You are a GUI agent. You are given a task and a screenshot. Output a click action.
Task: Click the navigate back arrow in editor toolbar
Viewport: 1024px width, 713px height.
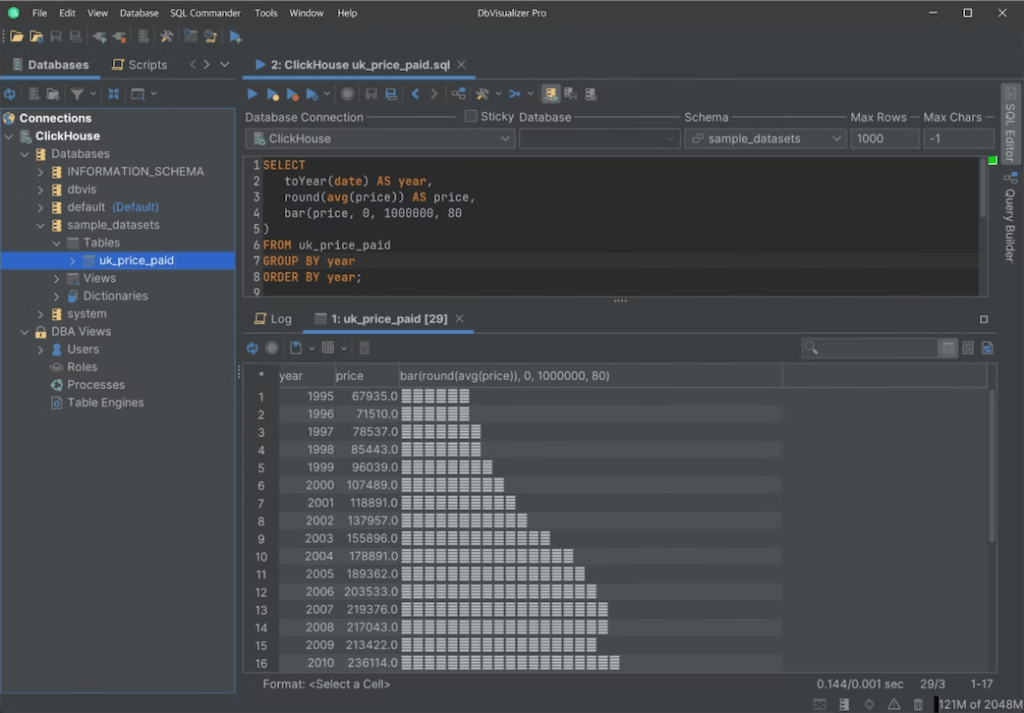pyautogui.click(x=415, y=94)
